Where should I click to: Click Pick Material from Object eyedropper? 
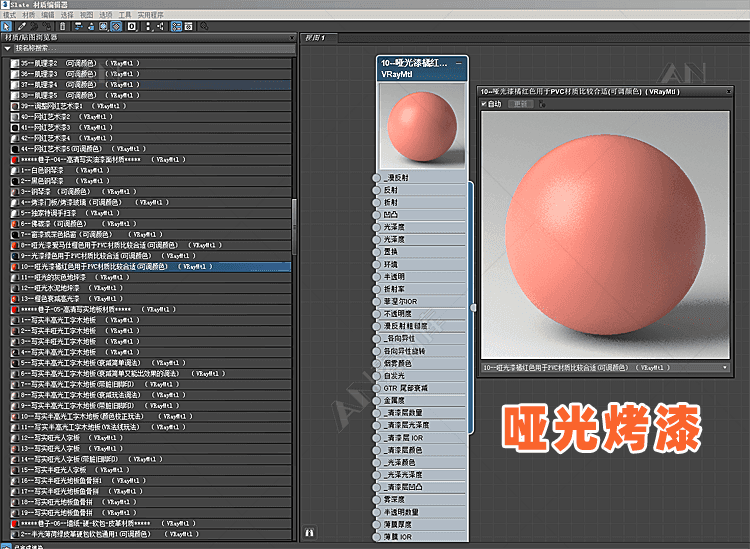click(x=22, y=26)
